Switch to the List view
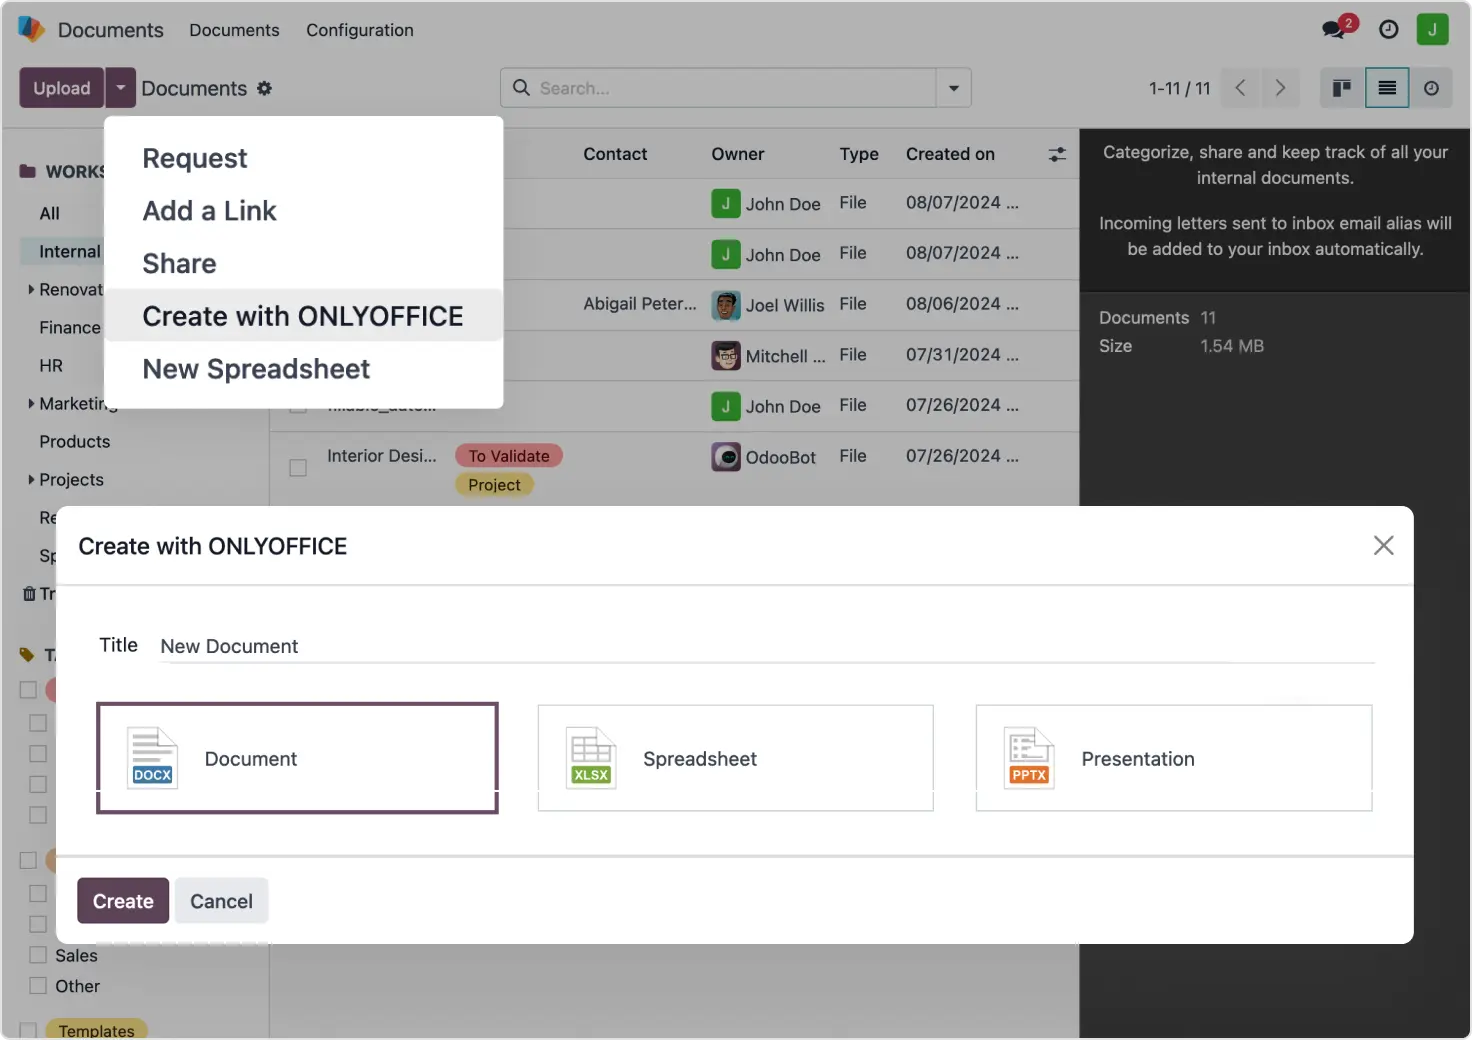The height and width of the screenshot is (1040, 1472). pyautogui.click(x=1387, y=88)
